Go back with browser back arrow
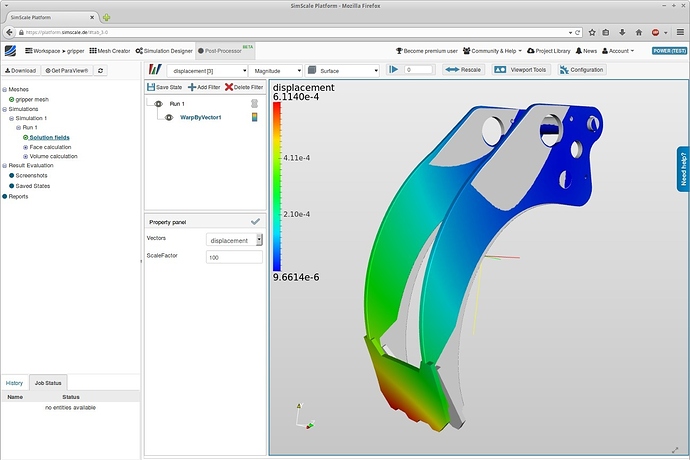Viewport: 690px width, 460px height. pyautogui.click(x=9, y=32)
